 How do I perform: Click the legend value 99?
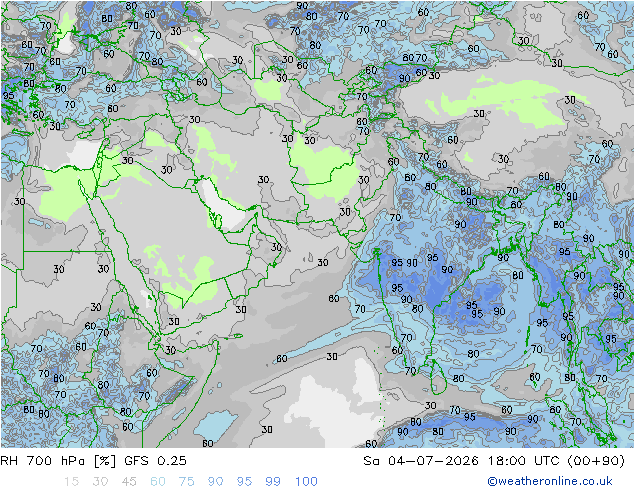coord(273,482)
